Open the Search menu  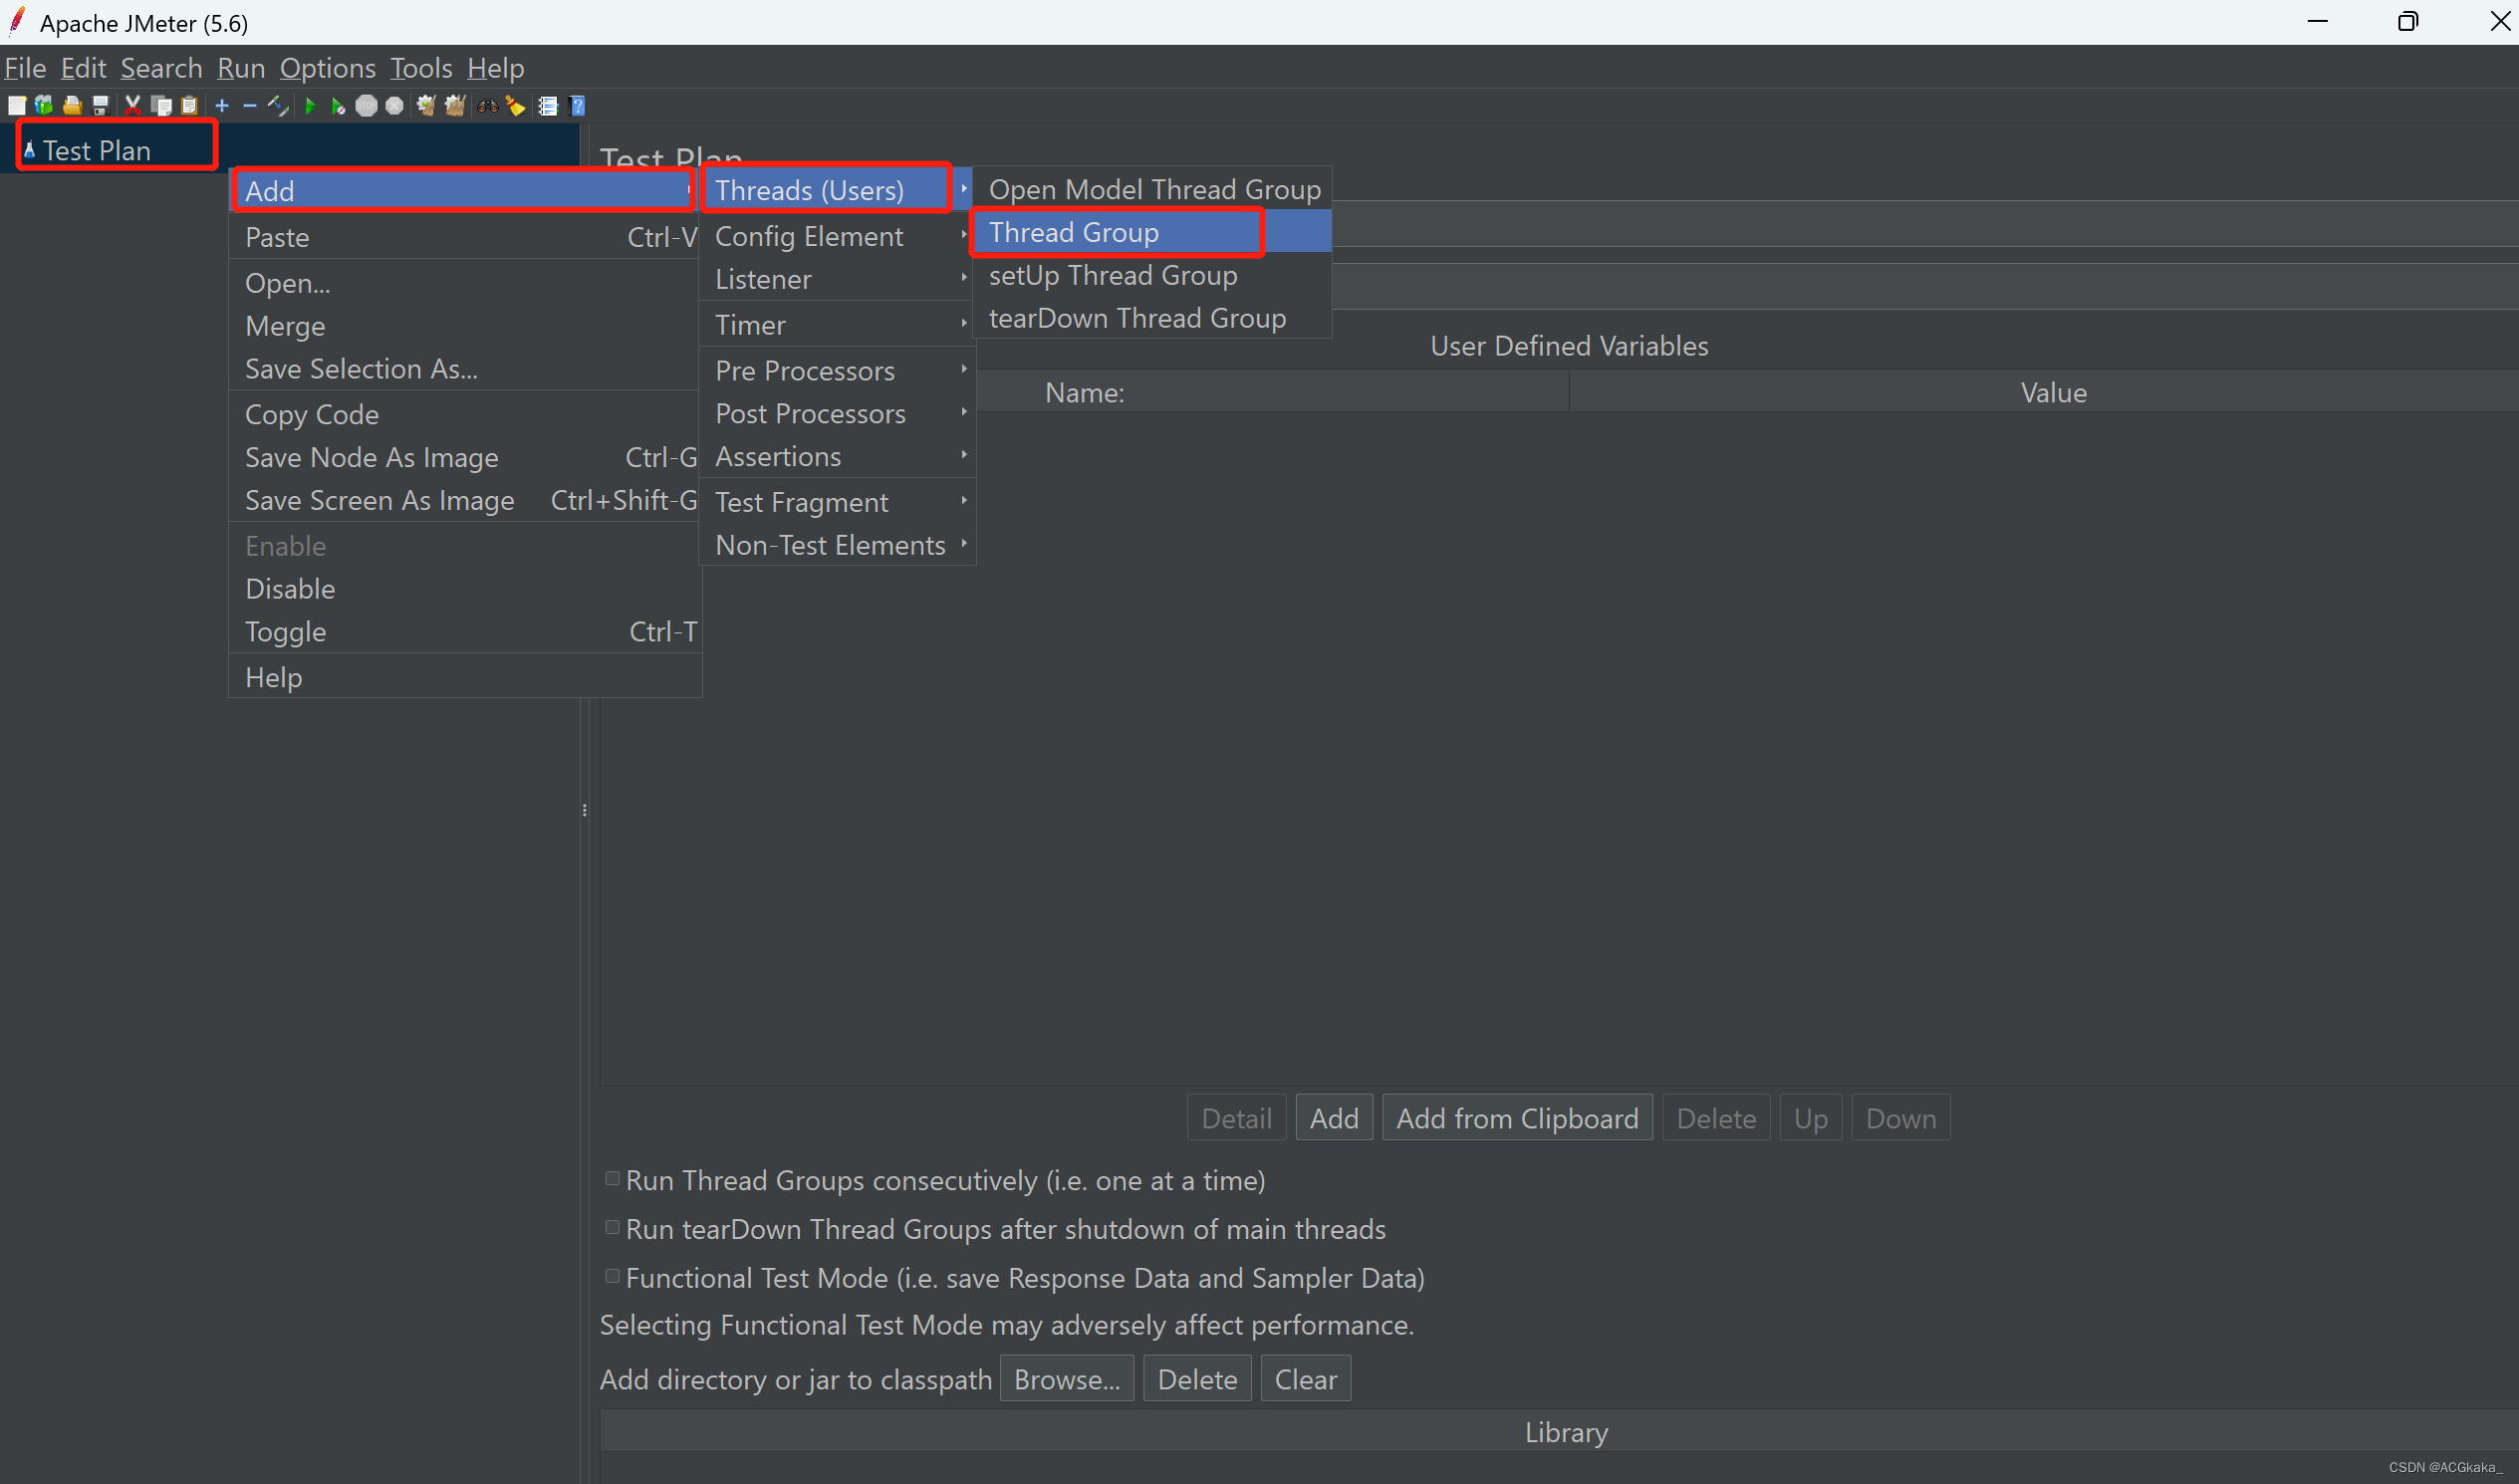pyautogui.click(x=161, y=68)
